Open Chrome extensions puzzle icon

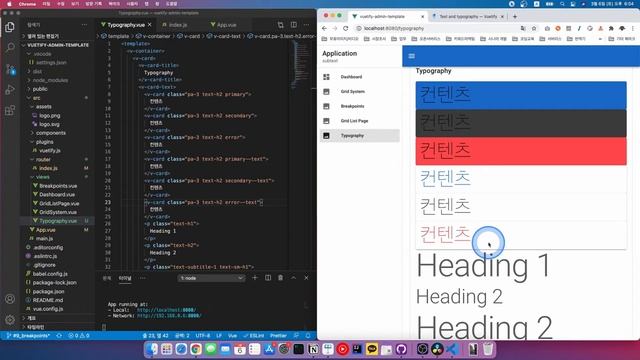pyautogui.click(x=611, y=28)
